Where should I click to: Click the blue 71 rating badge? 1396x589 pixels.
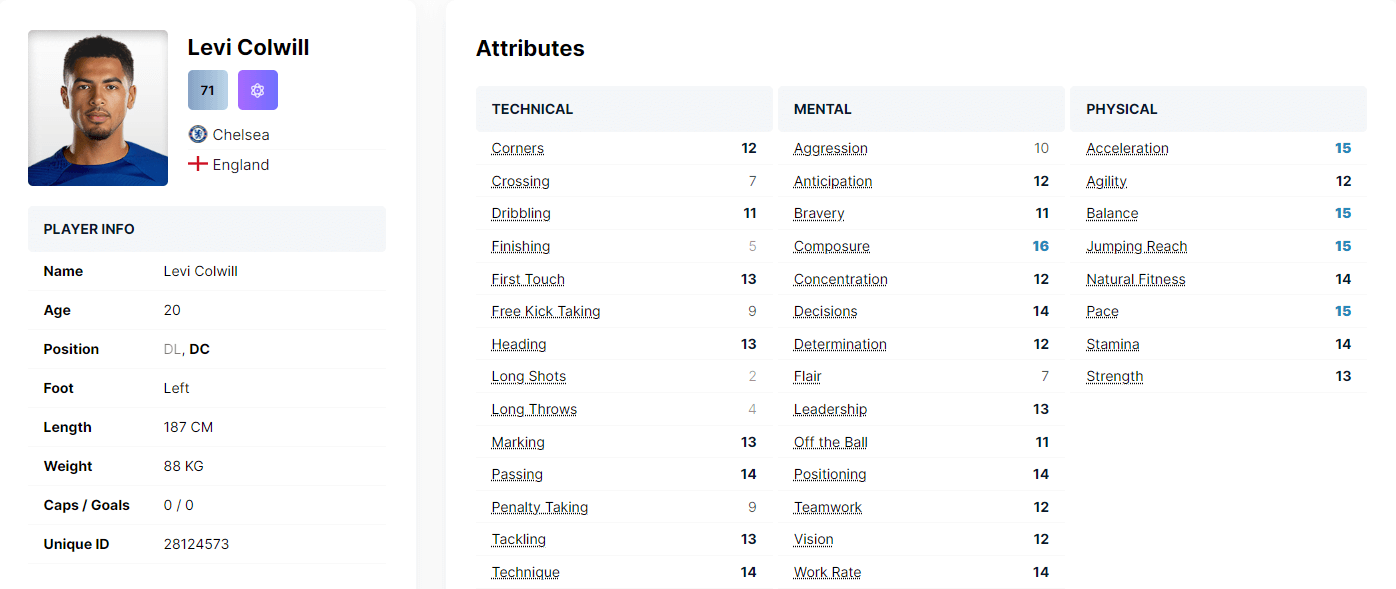pos(207,90)
